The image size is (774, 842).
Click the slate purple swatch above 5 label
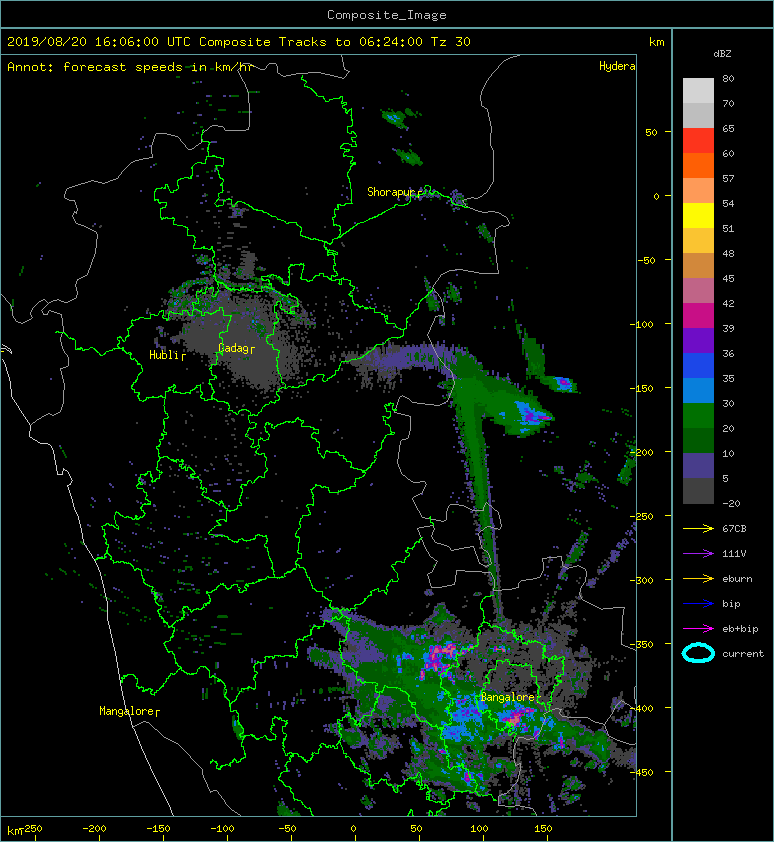coord(698,465)
